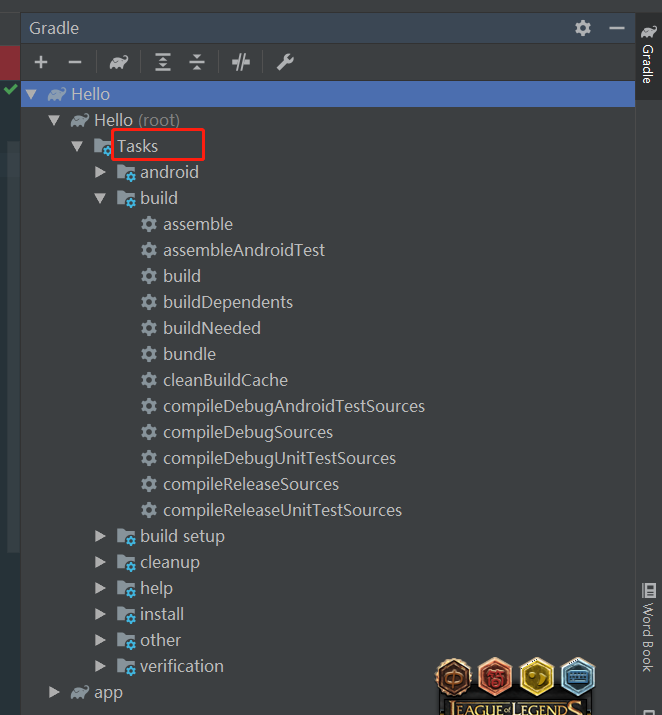Expand the build setup group
Screen dimensions: 662x715
(100, 536)
